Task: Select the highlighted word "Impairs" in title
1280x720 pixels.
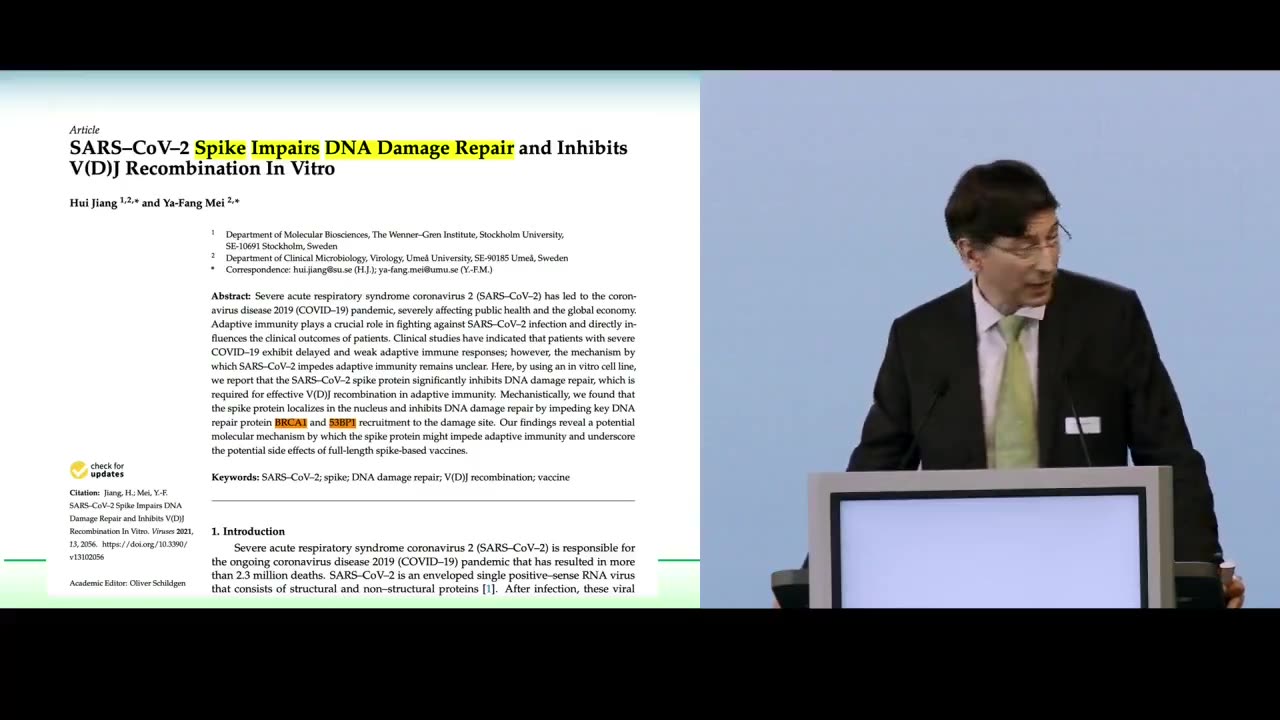Action: [285, 148]
